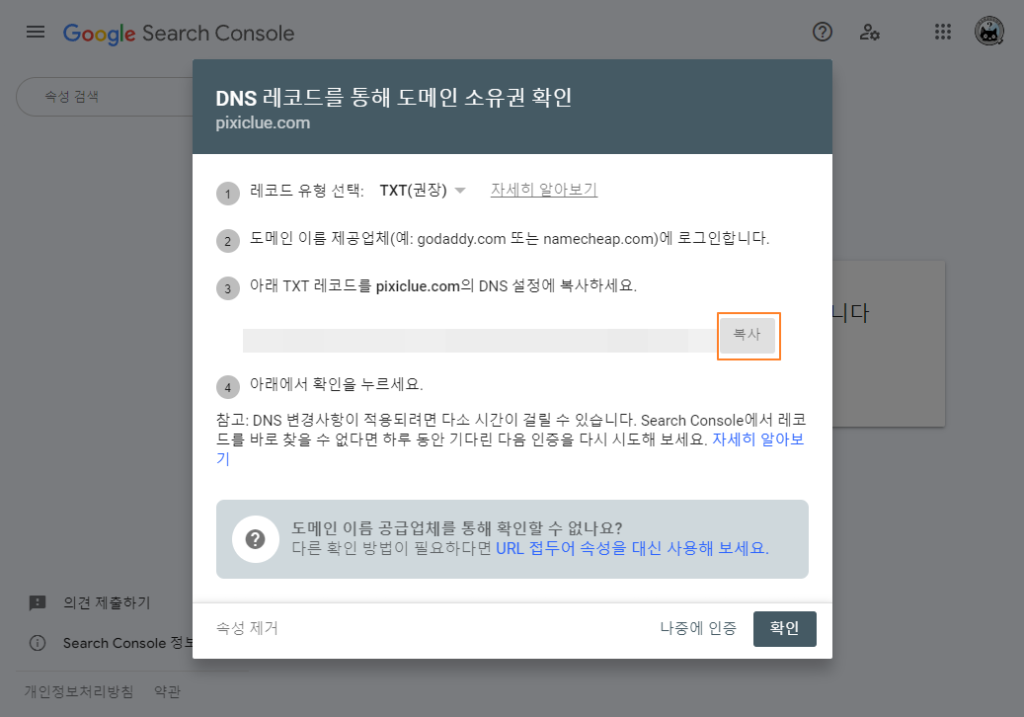1024x717 pixels.
Task: Click 속성 제거 to remove property
Action: [247, 628]
